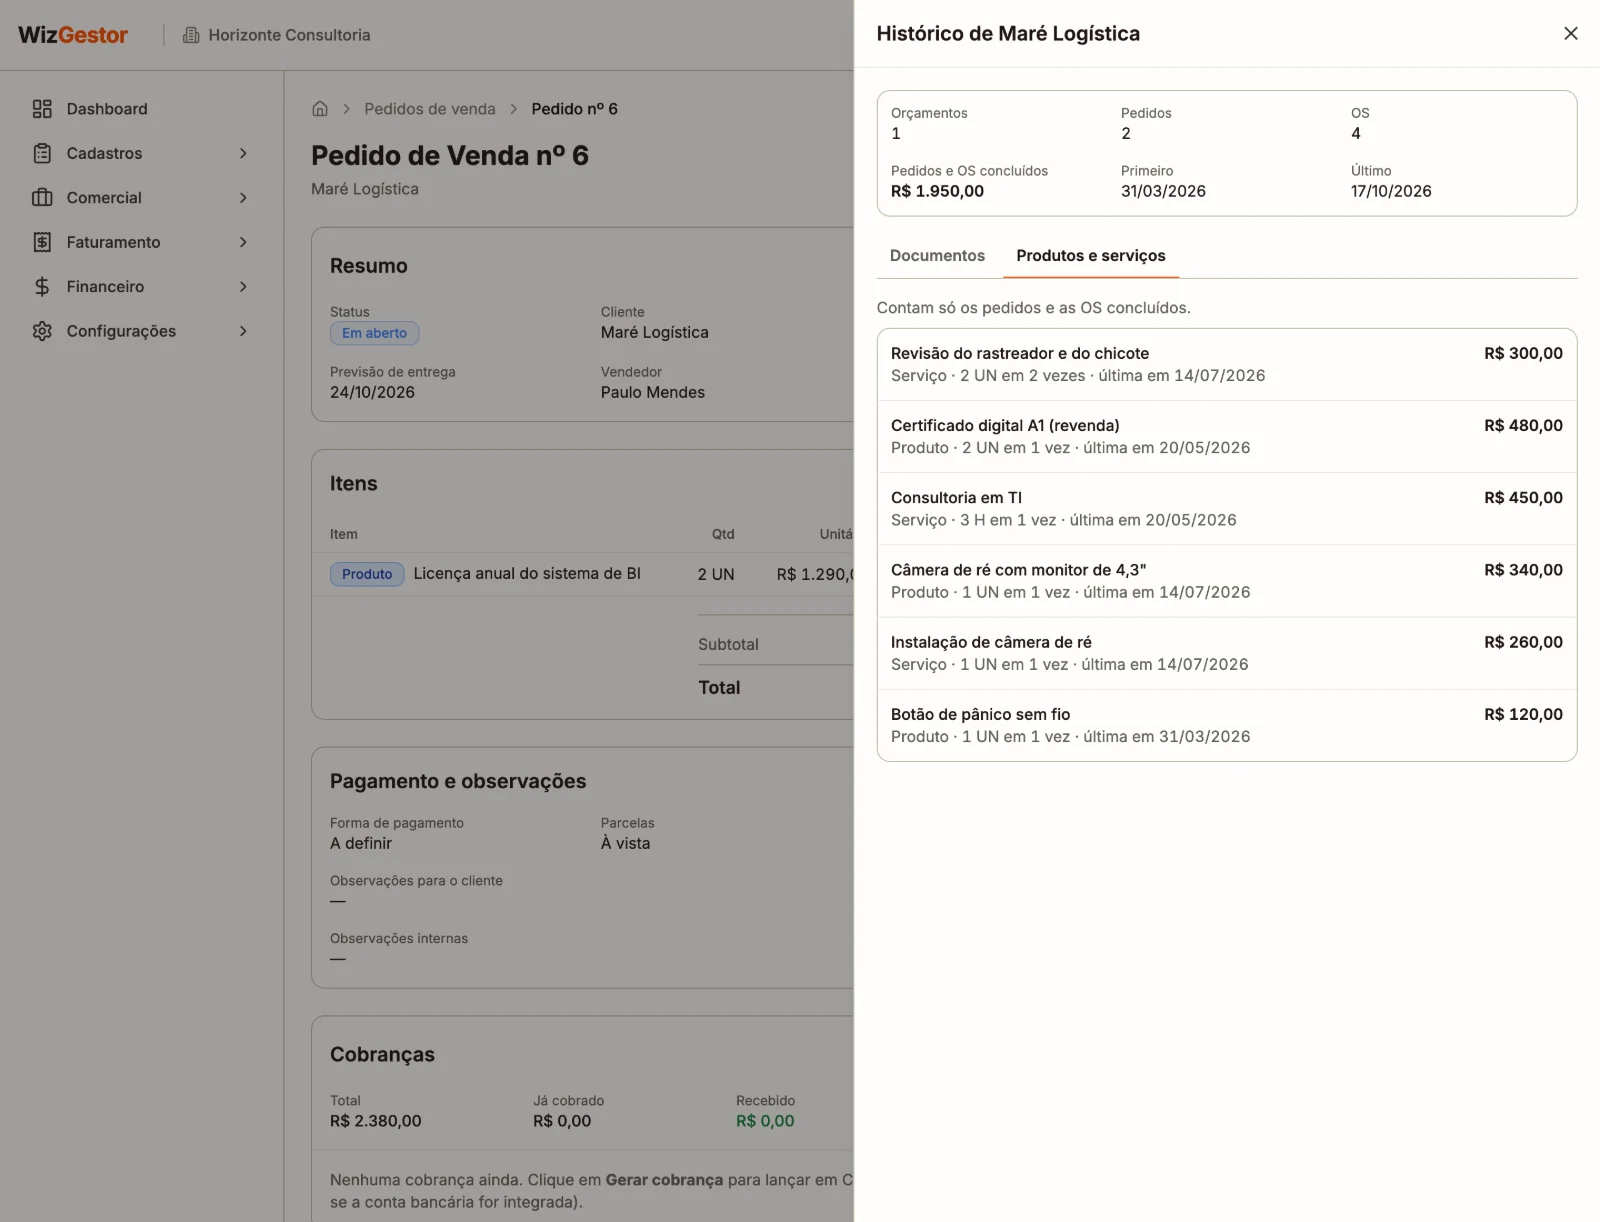The width and height of the screenshot is (1600, 1222).
Task: Open the Dashboard icon in sidebar
Action: [x=42, y=109]
